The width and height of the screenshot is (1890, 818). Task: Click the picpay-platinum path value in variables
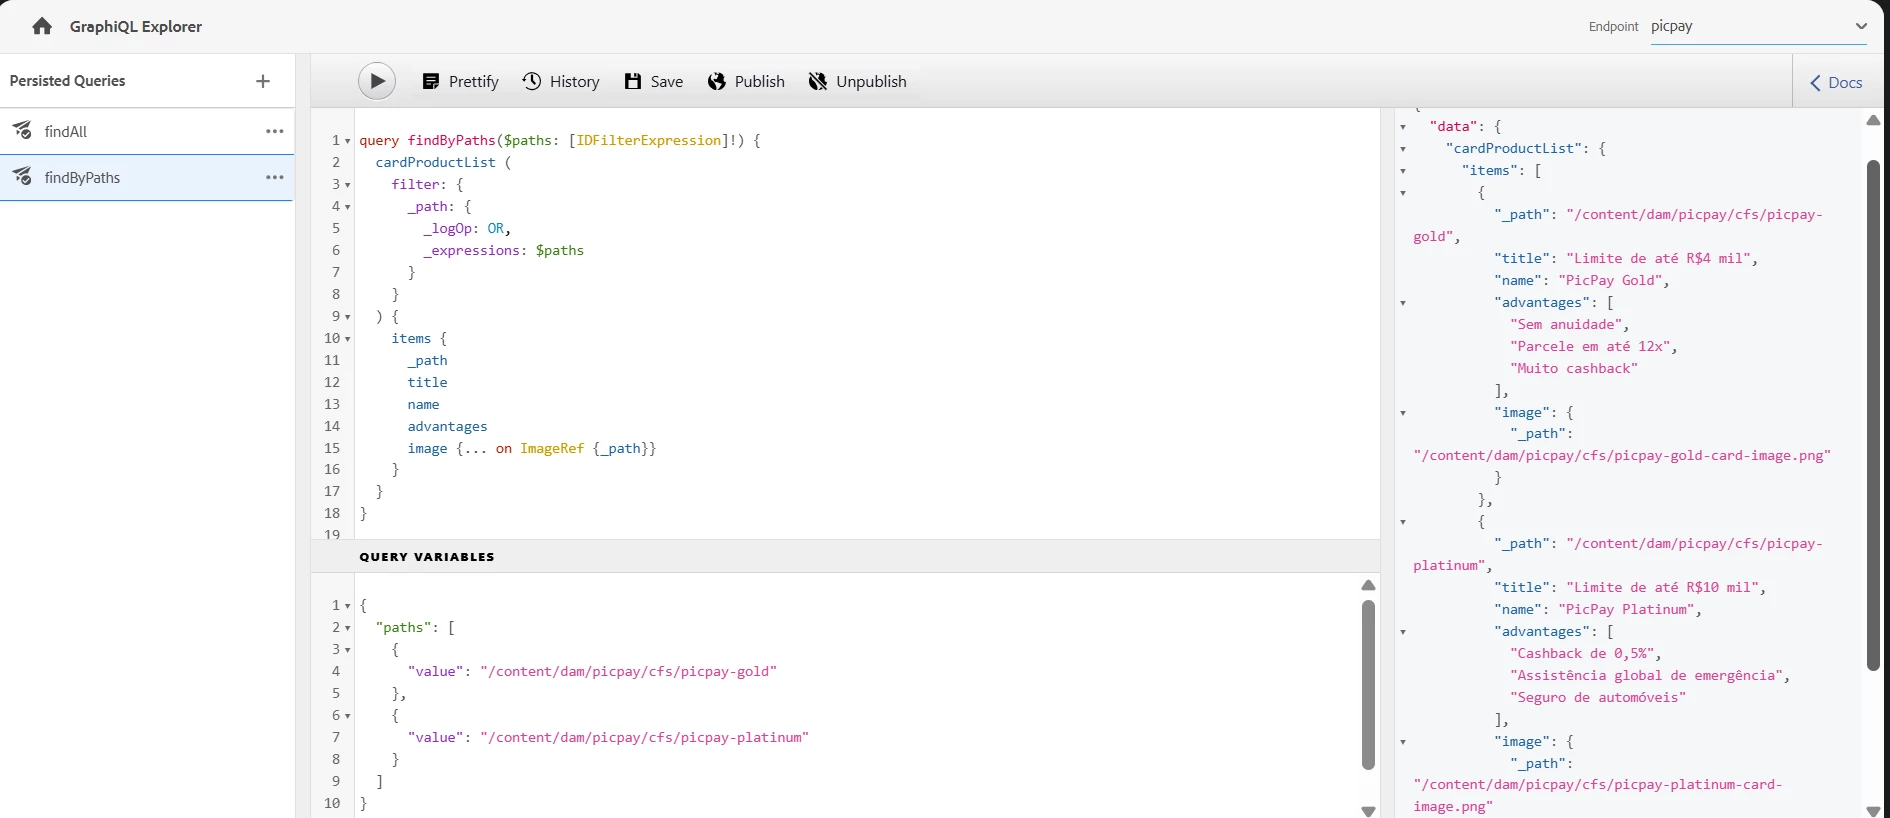click(x=645, y=737)
